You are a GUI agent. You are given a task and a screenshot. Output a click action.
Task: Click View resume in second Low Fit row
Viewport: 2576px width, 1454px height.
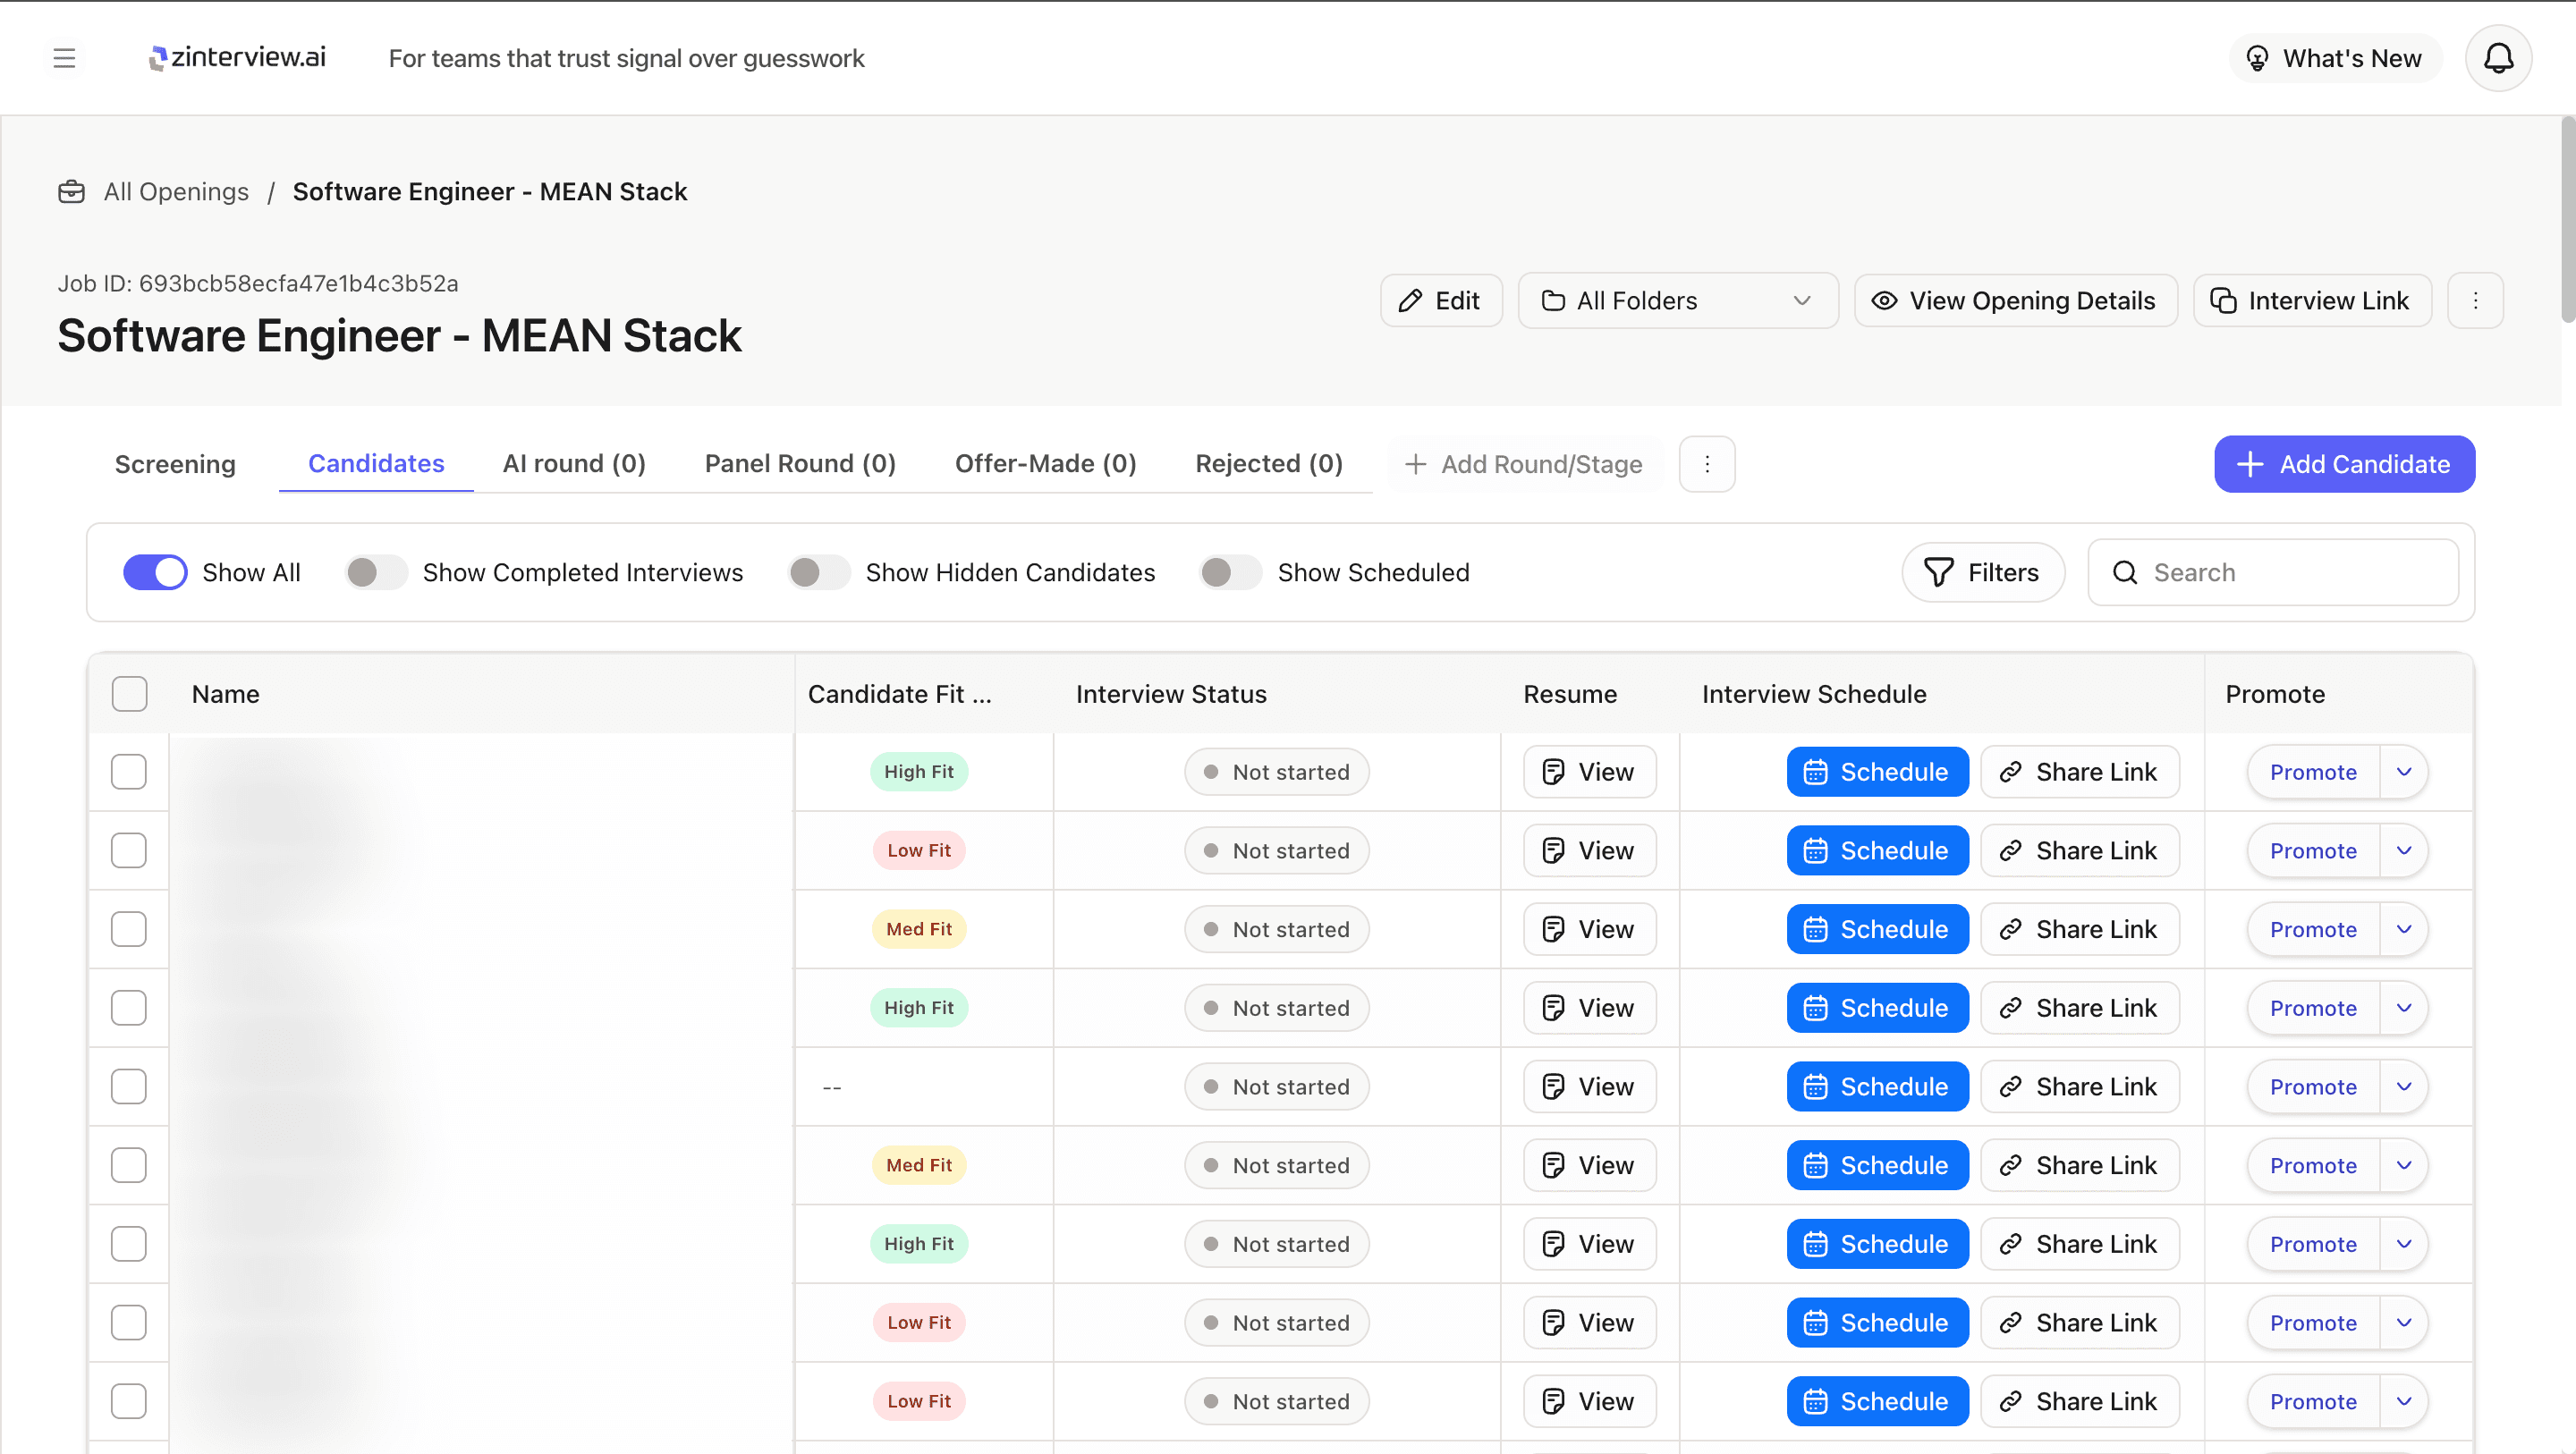pos(1589,1323)
